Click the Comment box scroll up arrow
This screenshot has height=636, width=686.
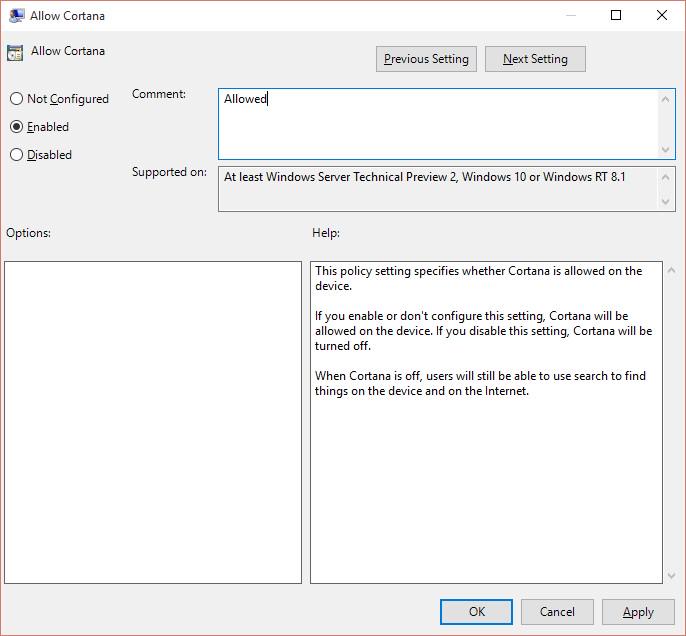click(x=665, y=99)
